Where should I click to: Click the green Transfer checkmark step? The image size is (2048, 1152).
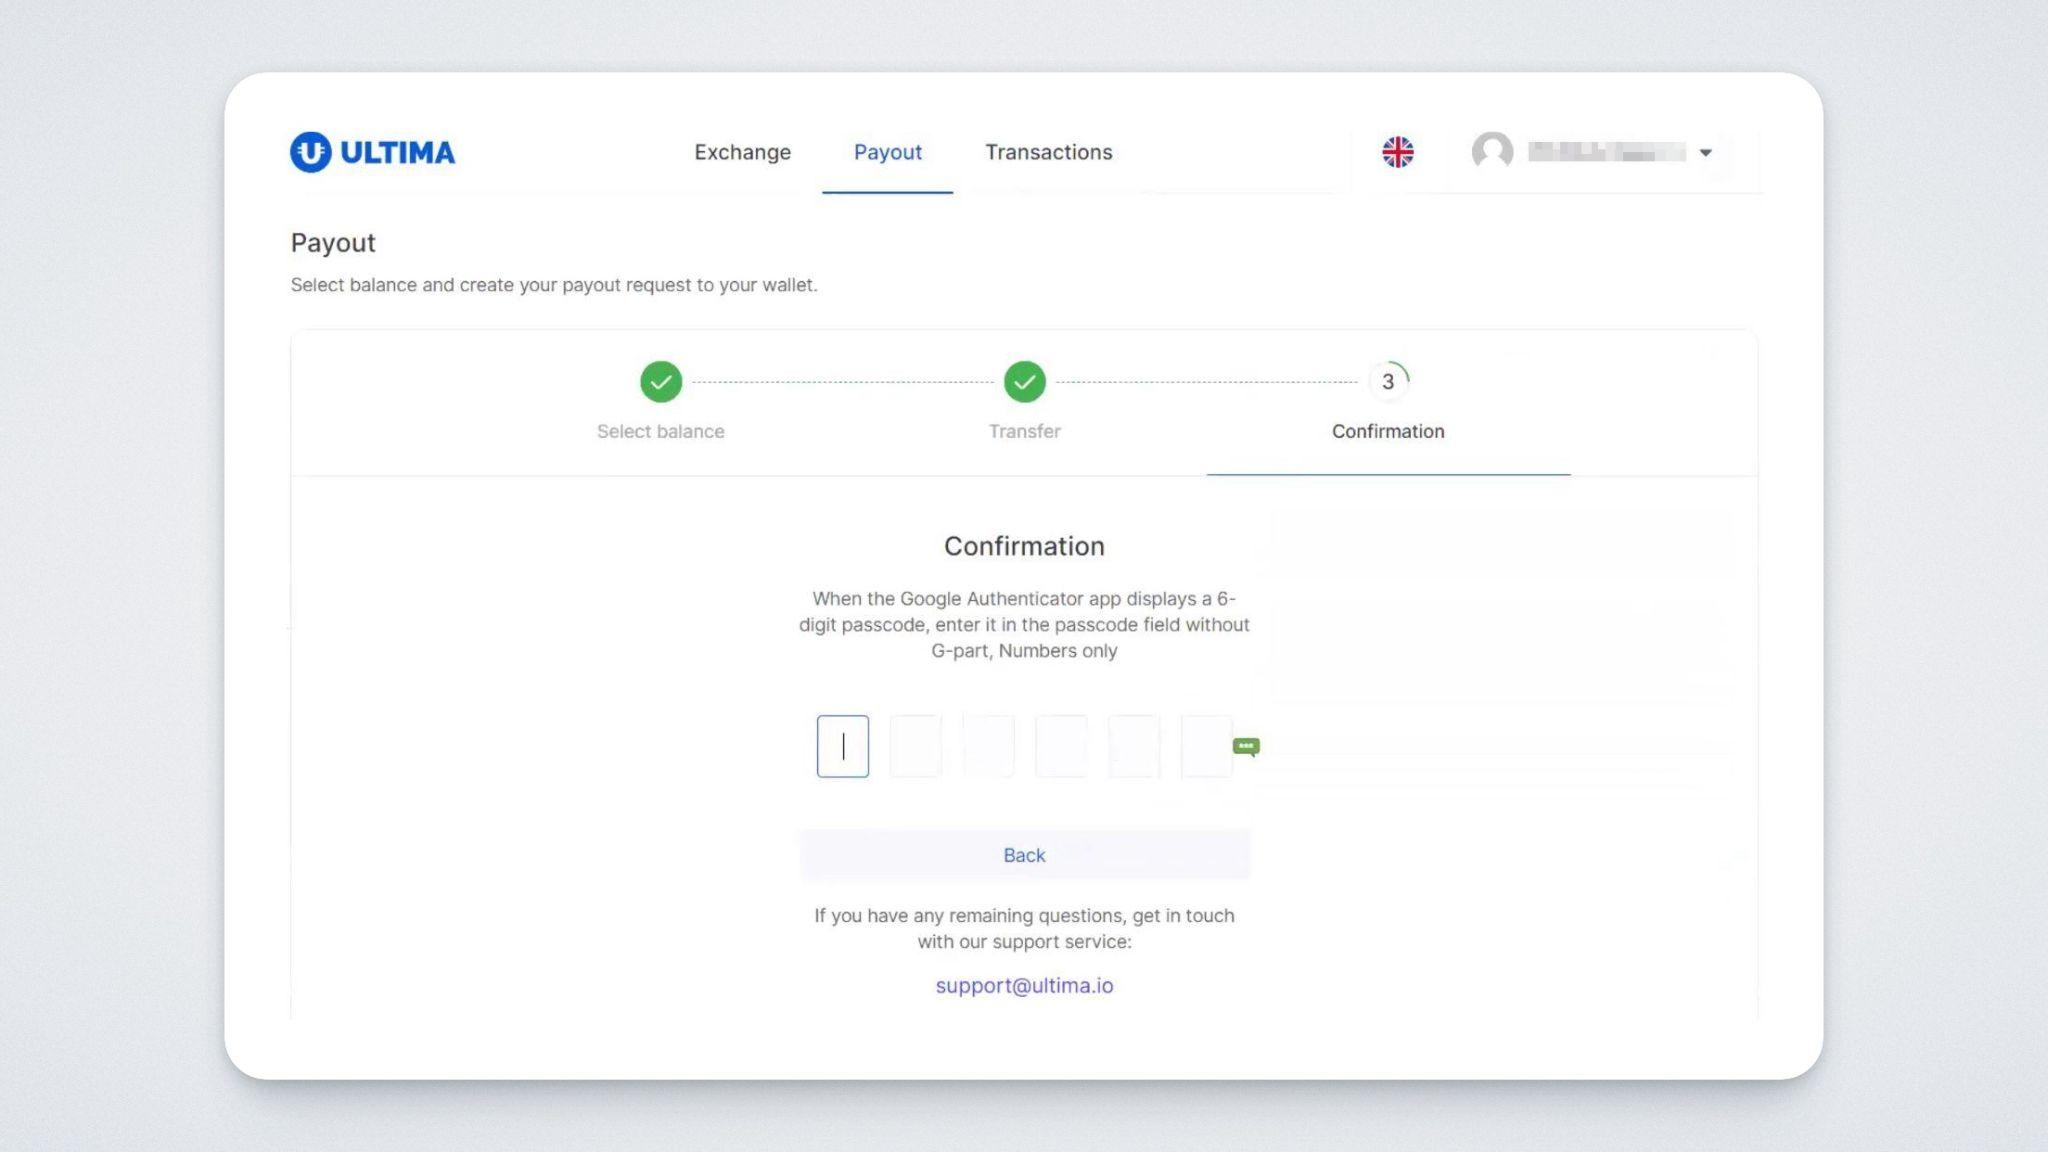[x=1024, y=381]
